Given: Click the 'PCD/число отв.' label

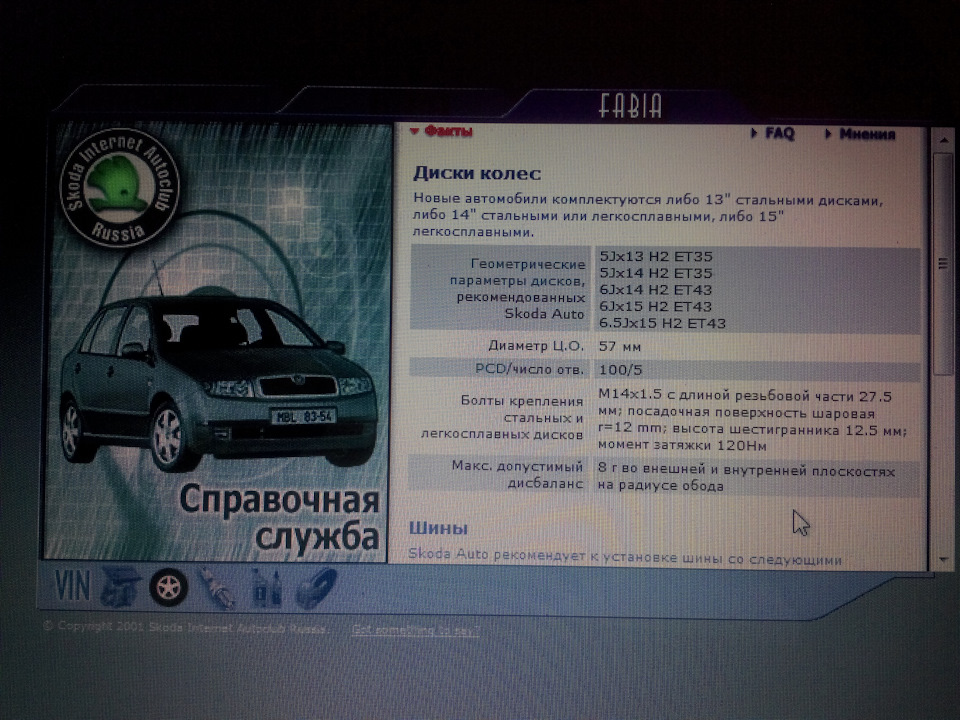Looking at the screenshot, I should pyautogui.click(x=530, y=369).
